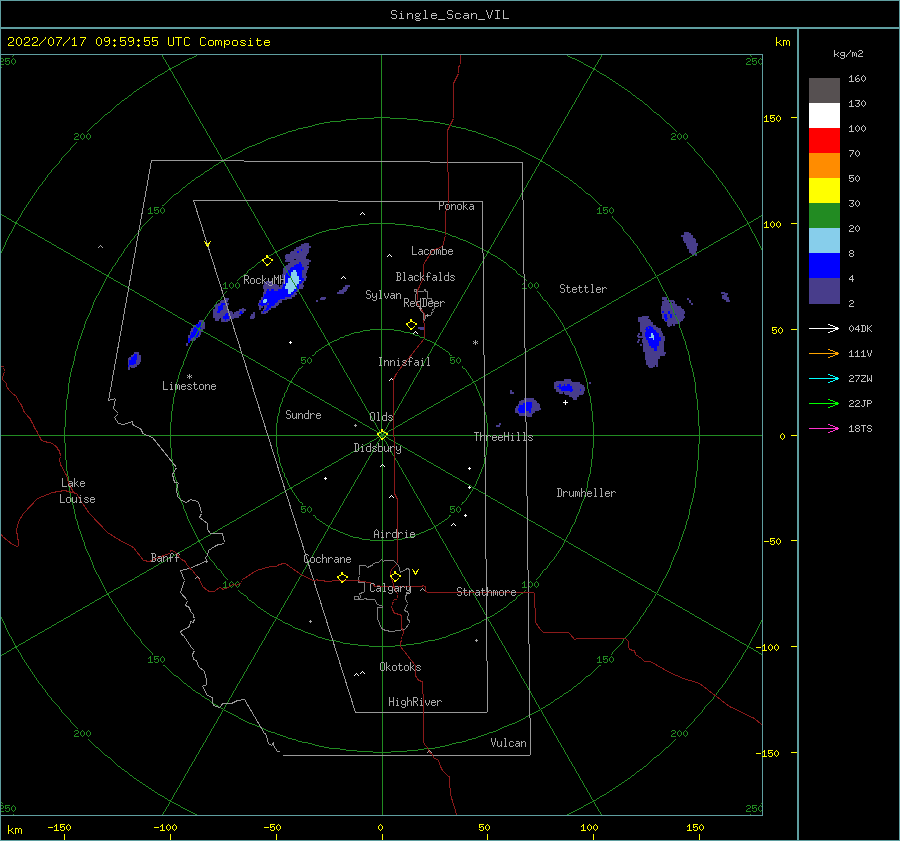Pick the dark purple 4 legend swatch
Viewport: 900px width, 841px height.
[824, 291]
